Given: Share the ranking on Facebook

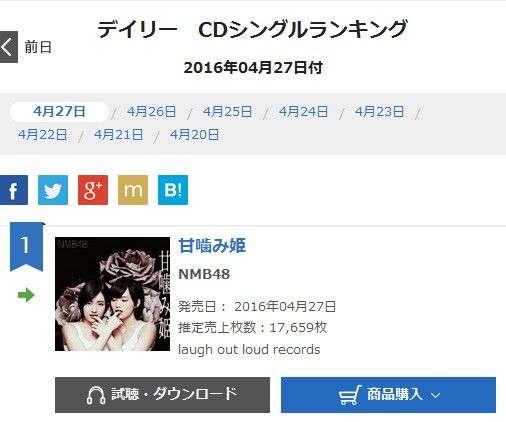Looking at the screenshot, I should pos(14,190).
